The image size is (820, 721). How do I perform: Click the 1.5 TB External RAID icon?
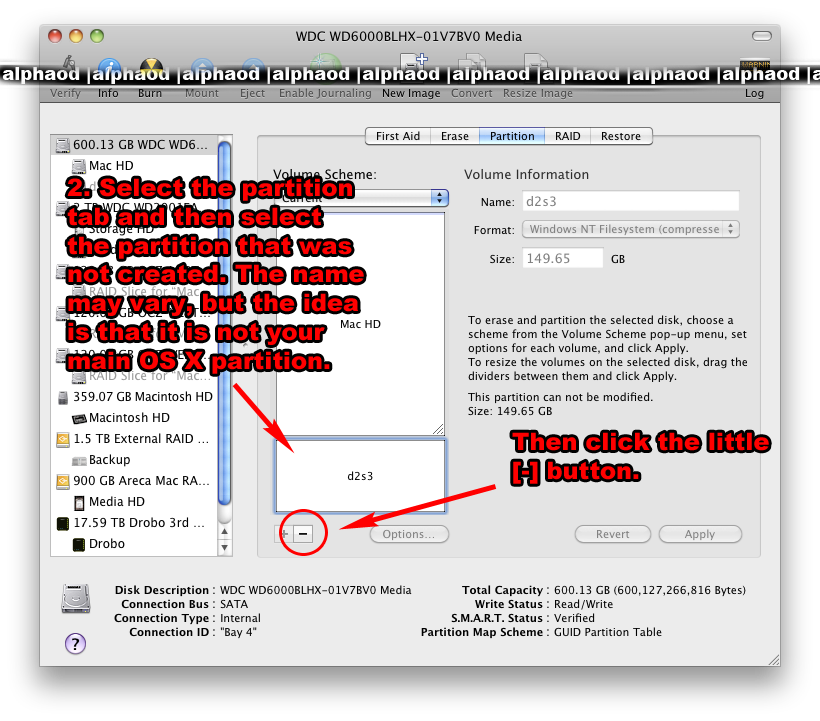[63, 439]
